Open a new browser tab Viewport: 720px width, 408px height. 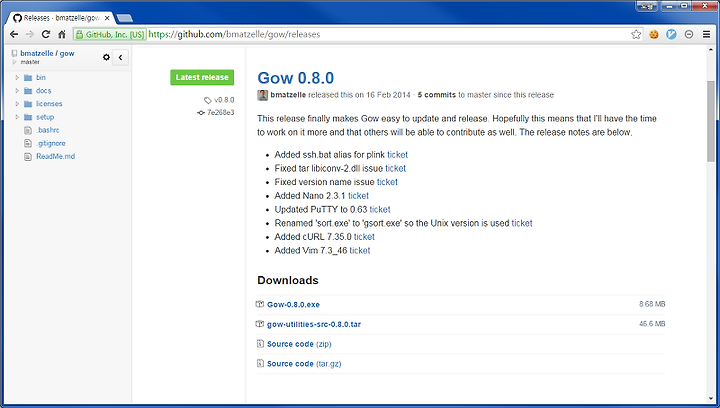pos(125,18)
